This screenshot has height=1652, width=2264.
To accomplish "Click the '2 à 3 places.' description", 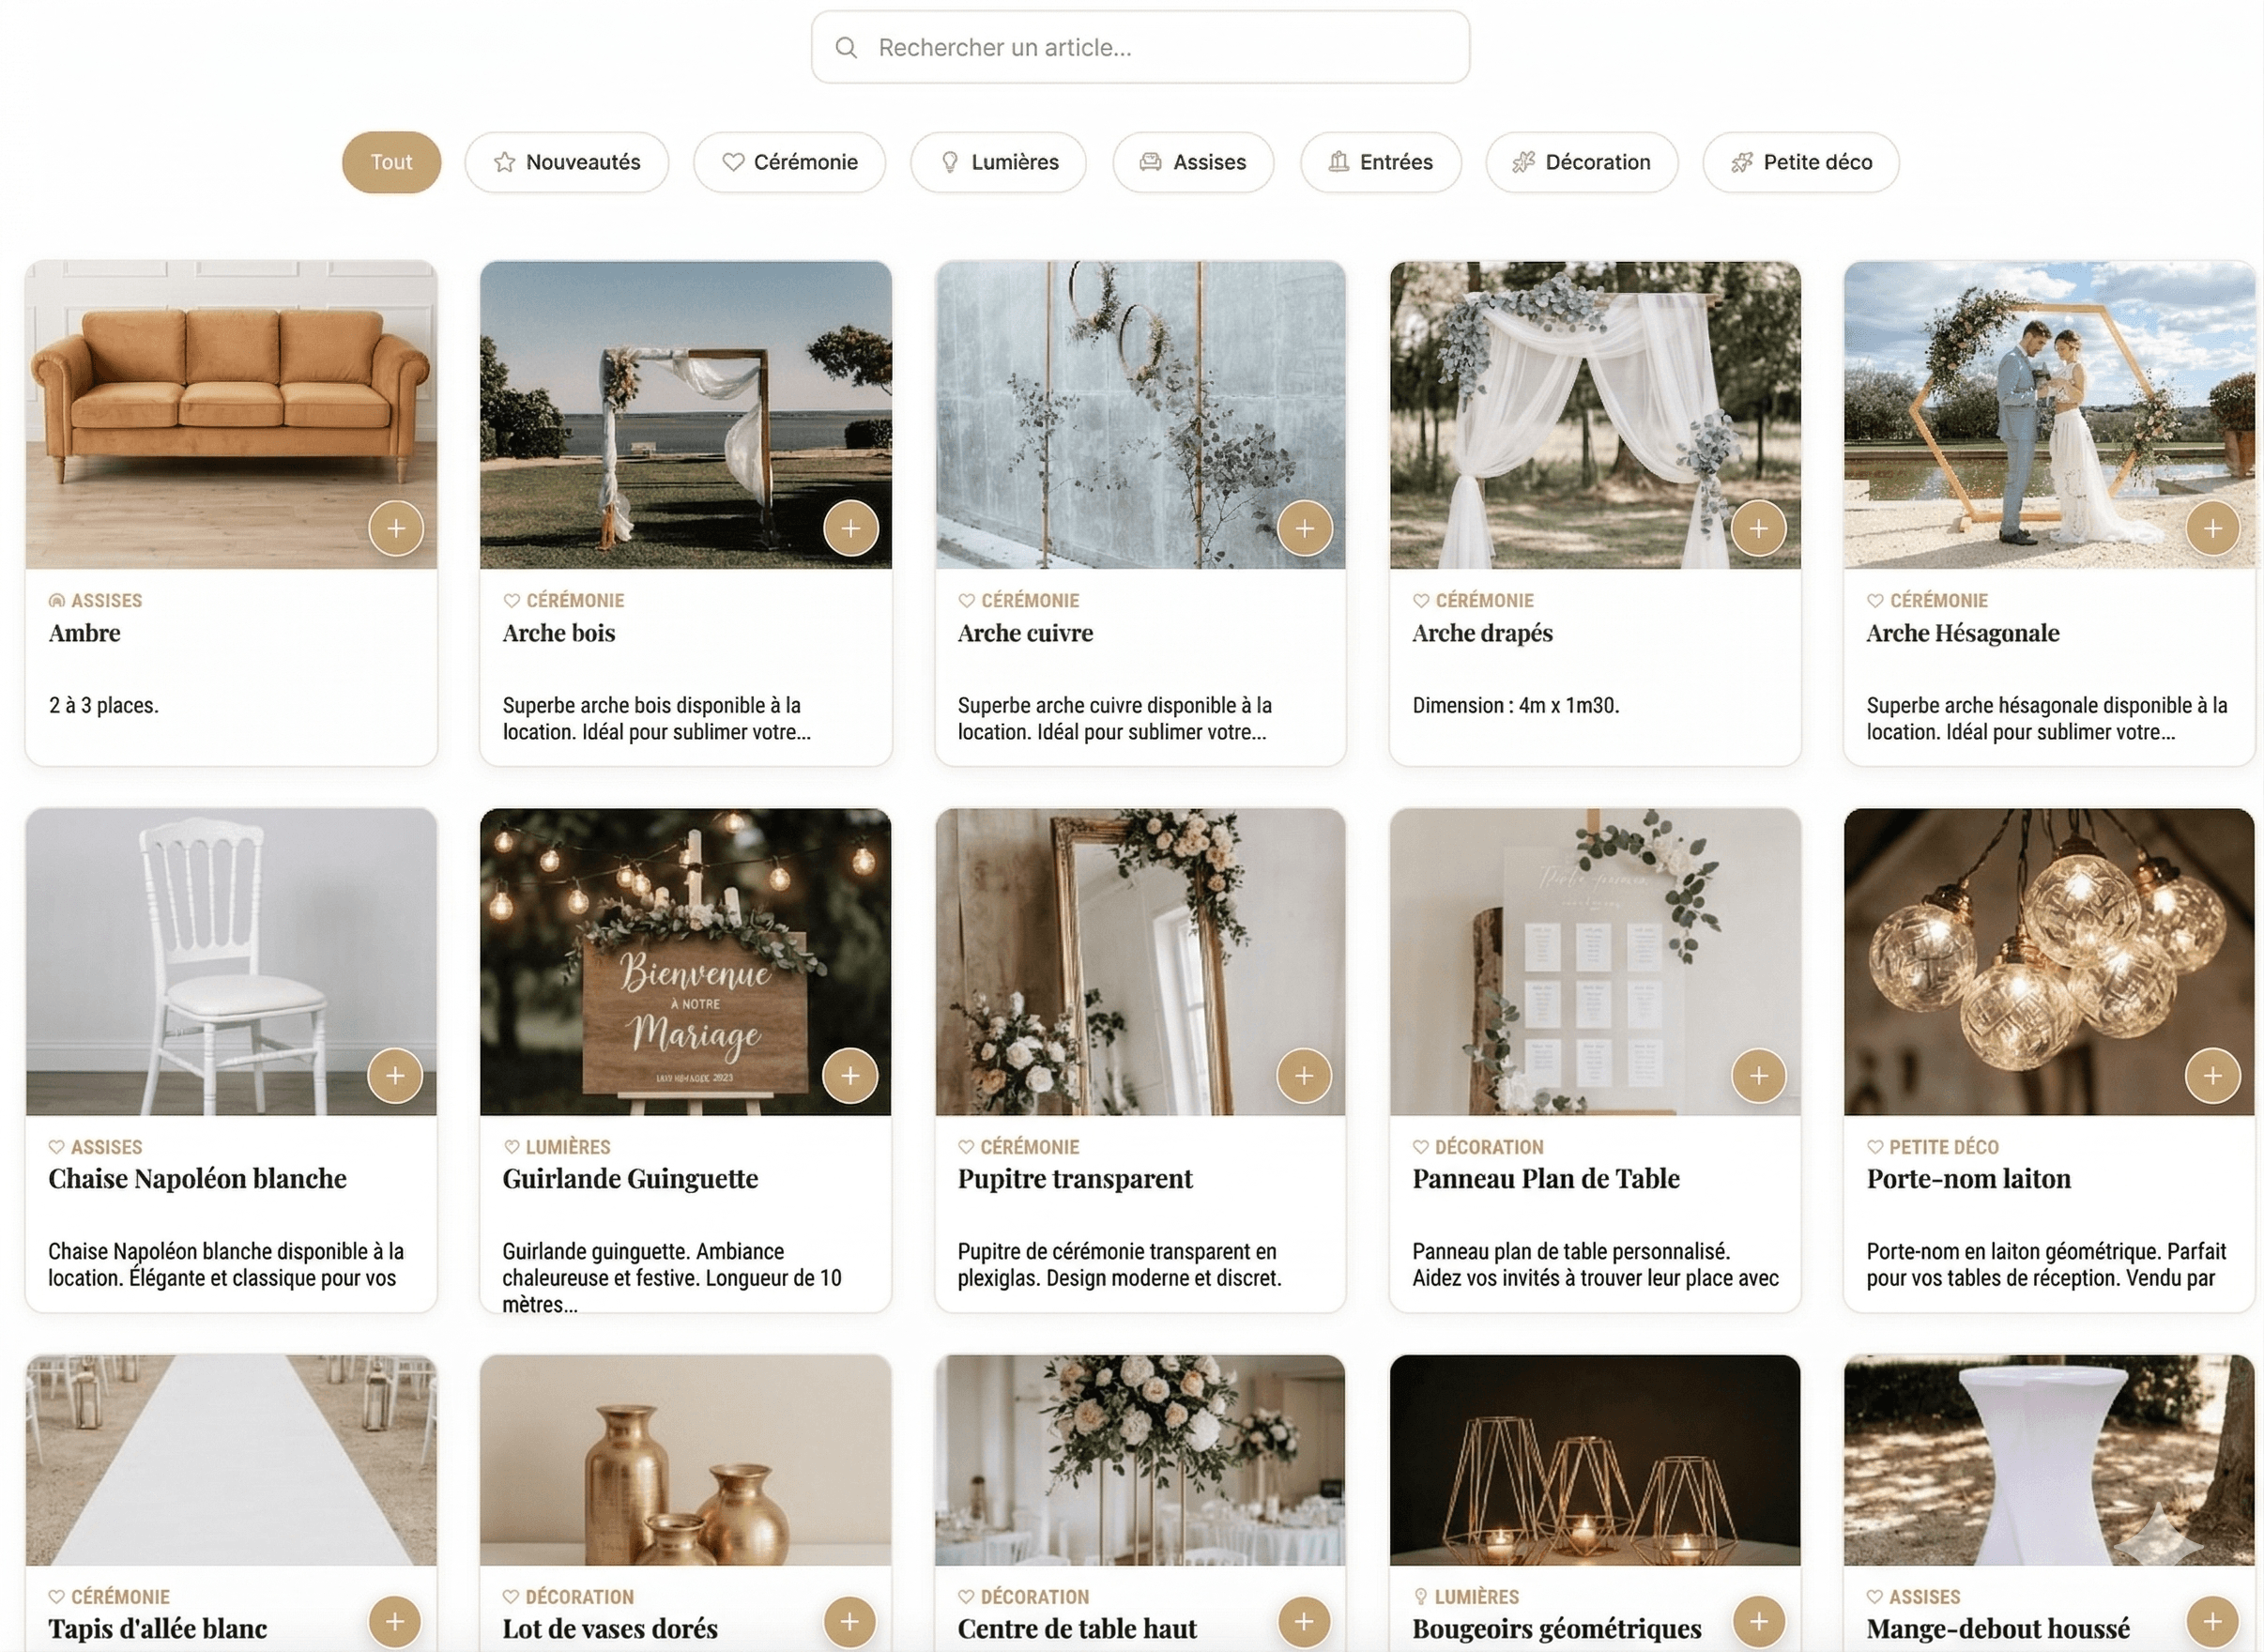I will [104, 705].
